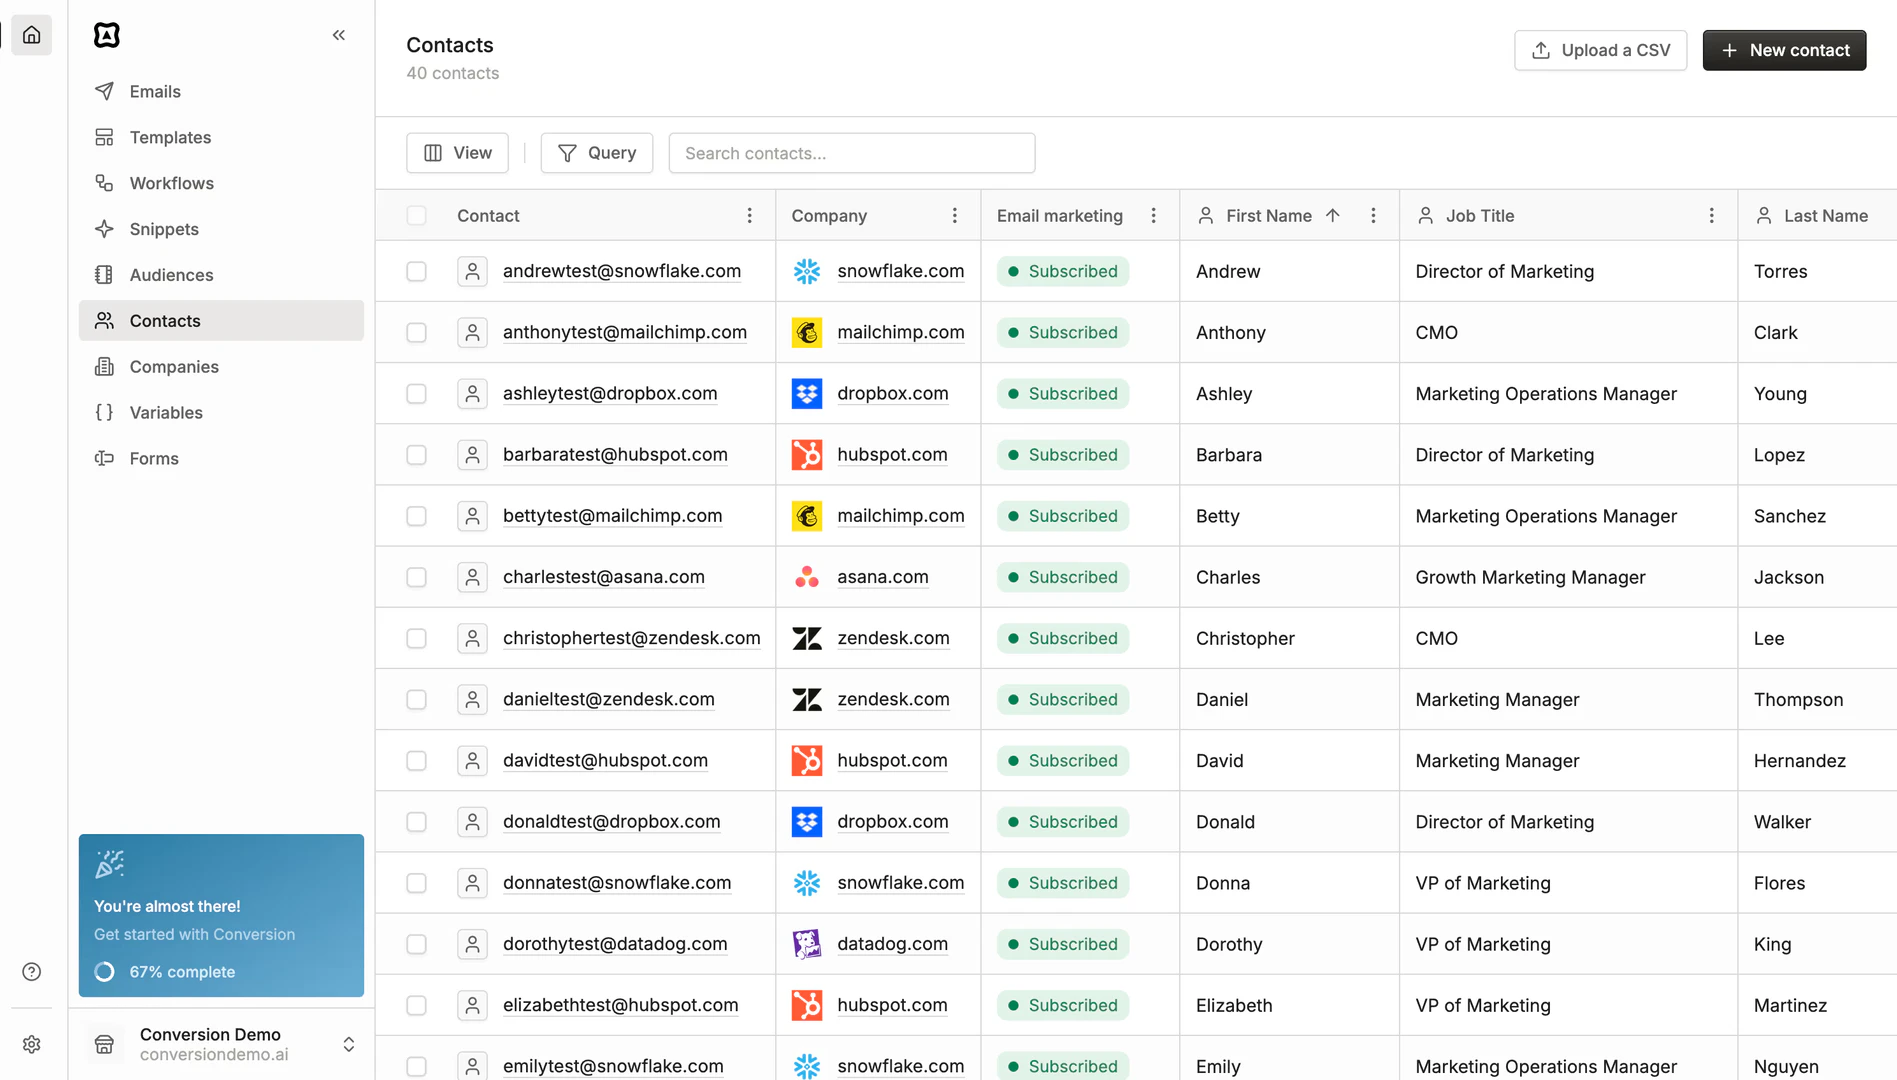Select the Templates icon in sidebar
Screen dimensions: 1897x1080
click(104, 137)
